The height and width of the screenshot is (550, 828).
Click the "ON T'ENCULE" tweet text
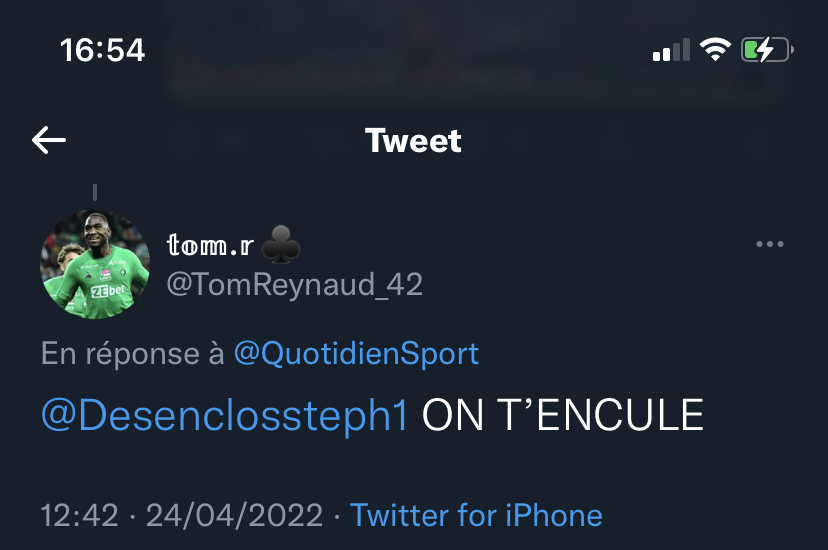[563, 415]
